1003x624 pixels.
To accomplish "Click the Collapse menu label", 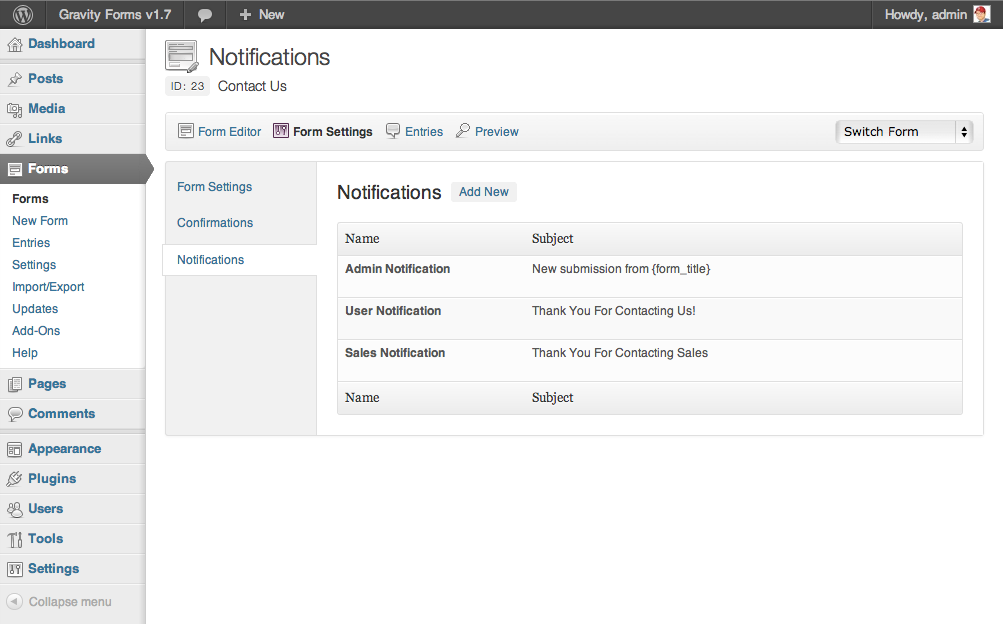I will coord(70,602).
